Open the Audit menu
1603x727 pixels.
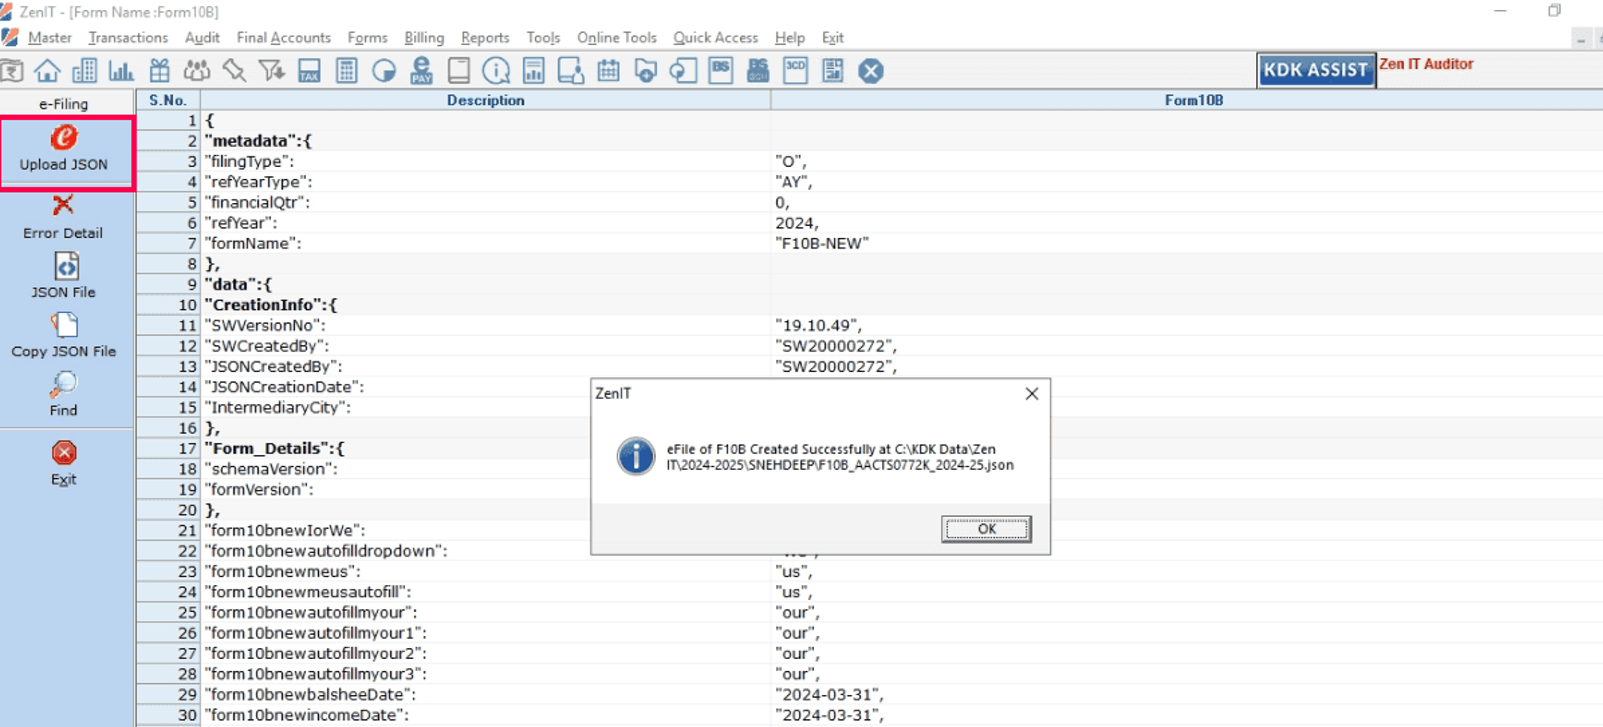[x=202, y=38]
